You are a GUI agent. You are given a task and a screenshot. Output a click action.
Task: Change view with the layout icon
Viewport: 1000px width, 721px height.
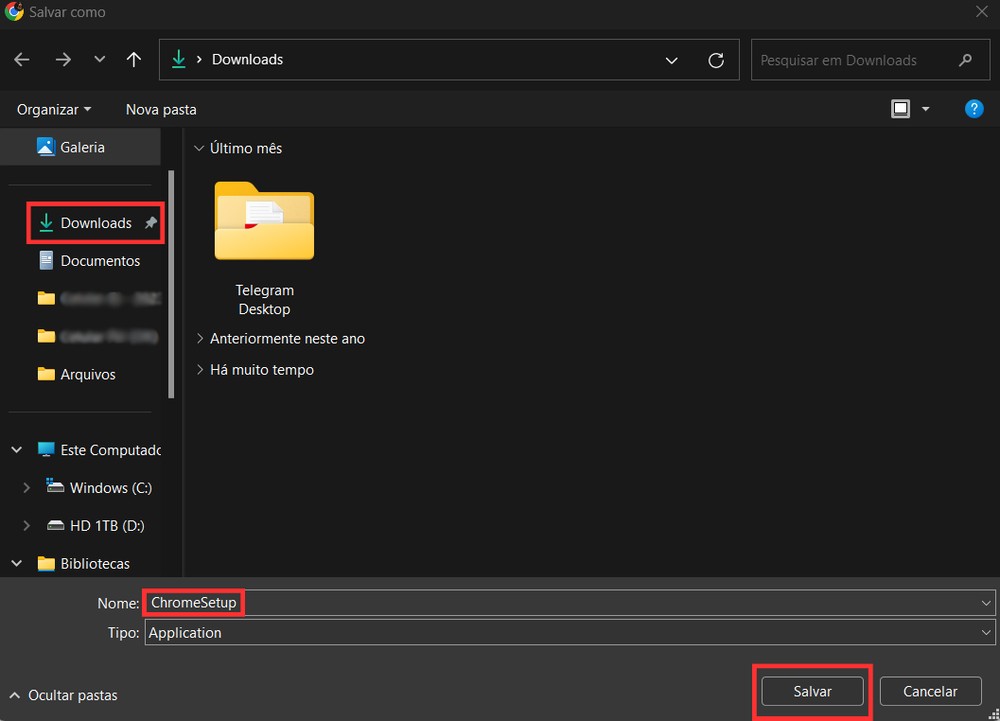901,109
